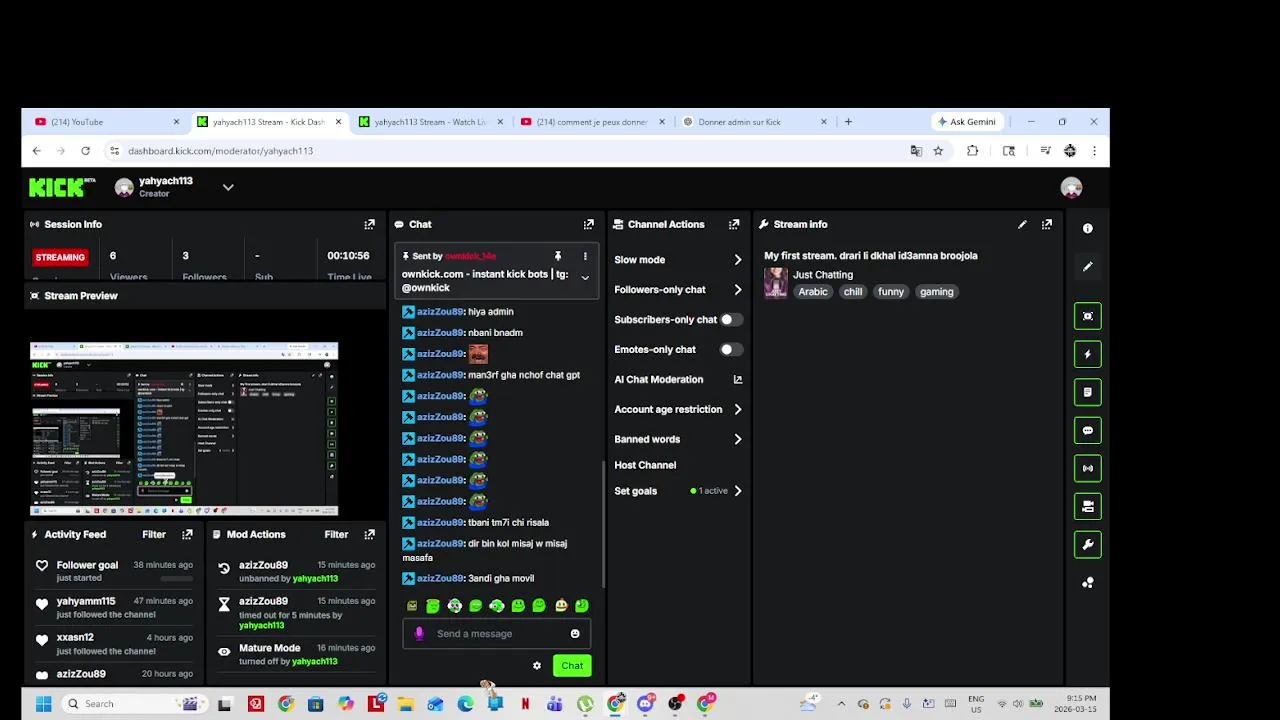Click the bubbles icon at sidebar bottom
Viewport: 1280px width, 720px height.
1088,583
